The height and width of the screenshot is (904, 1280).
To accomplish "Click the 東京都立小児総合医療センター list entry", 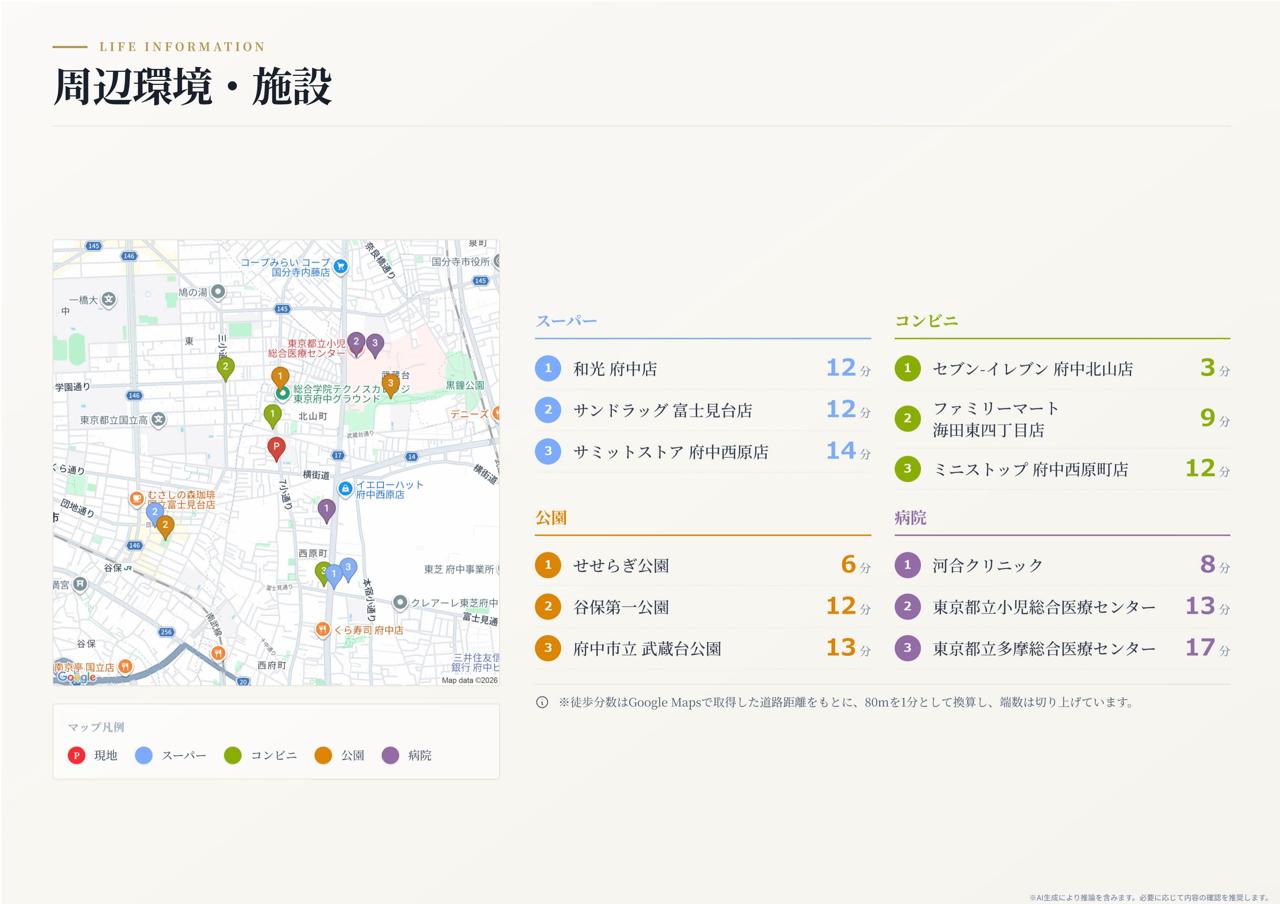I will click(1062, 607).
